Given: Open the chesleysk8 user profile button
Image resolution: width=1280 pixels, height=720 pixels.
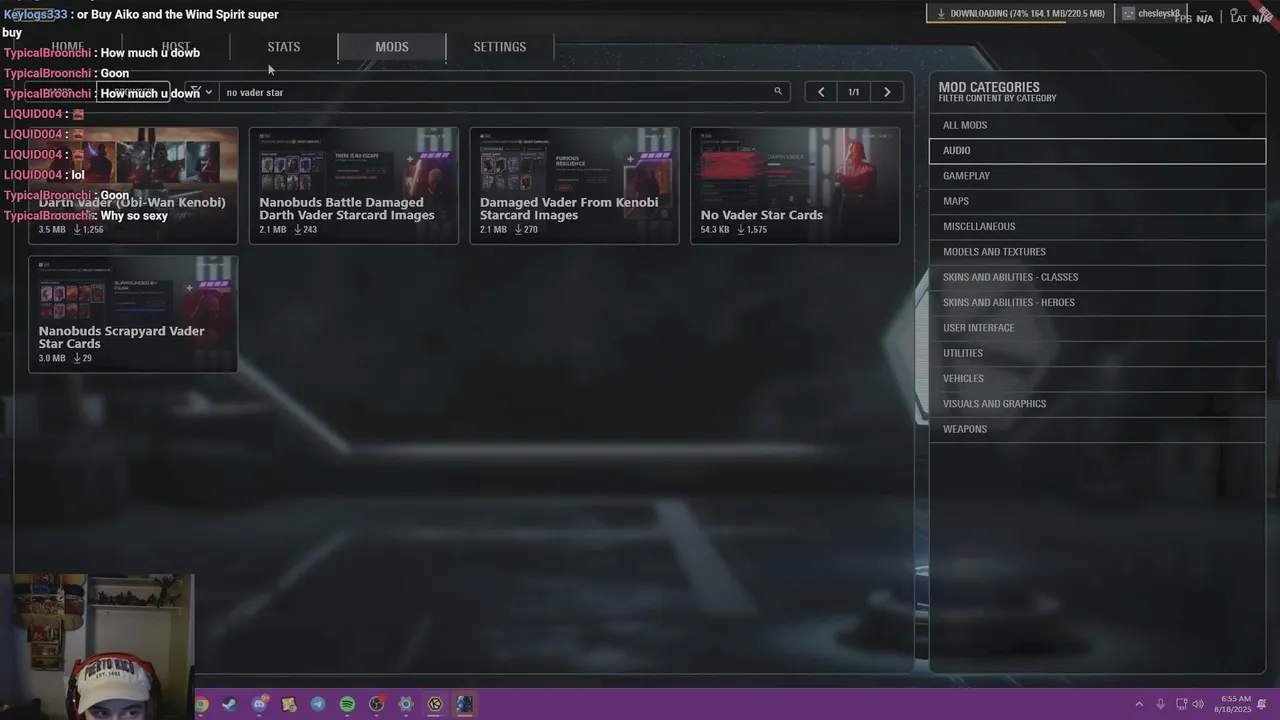Looking at the screenshot, I should (1151, 14).
